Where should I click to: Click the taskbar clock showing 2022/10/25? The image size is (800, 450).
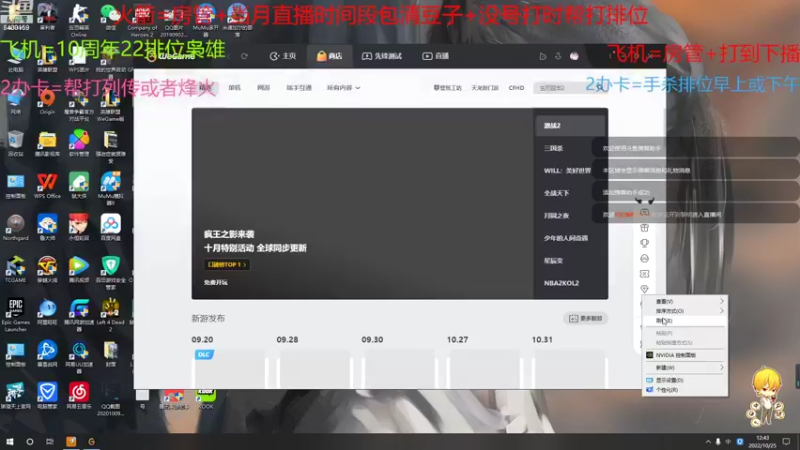(x=762, y=441)
